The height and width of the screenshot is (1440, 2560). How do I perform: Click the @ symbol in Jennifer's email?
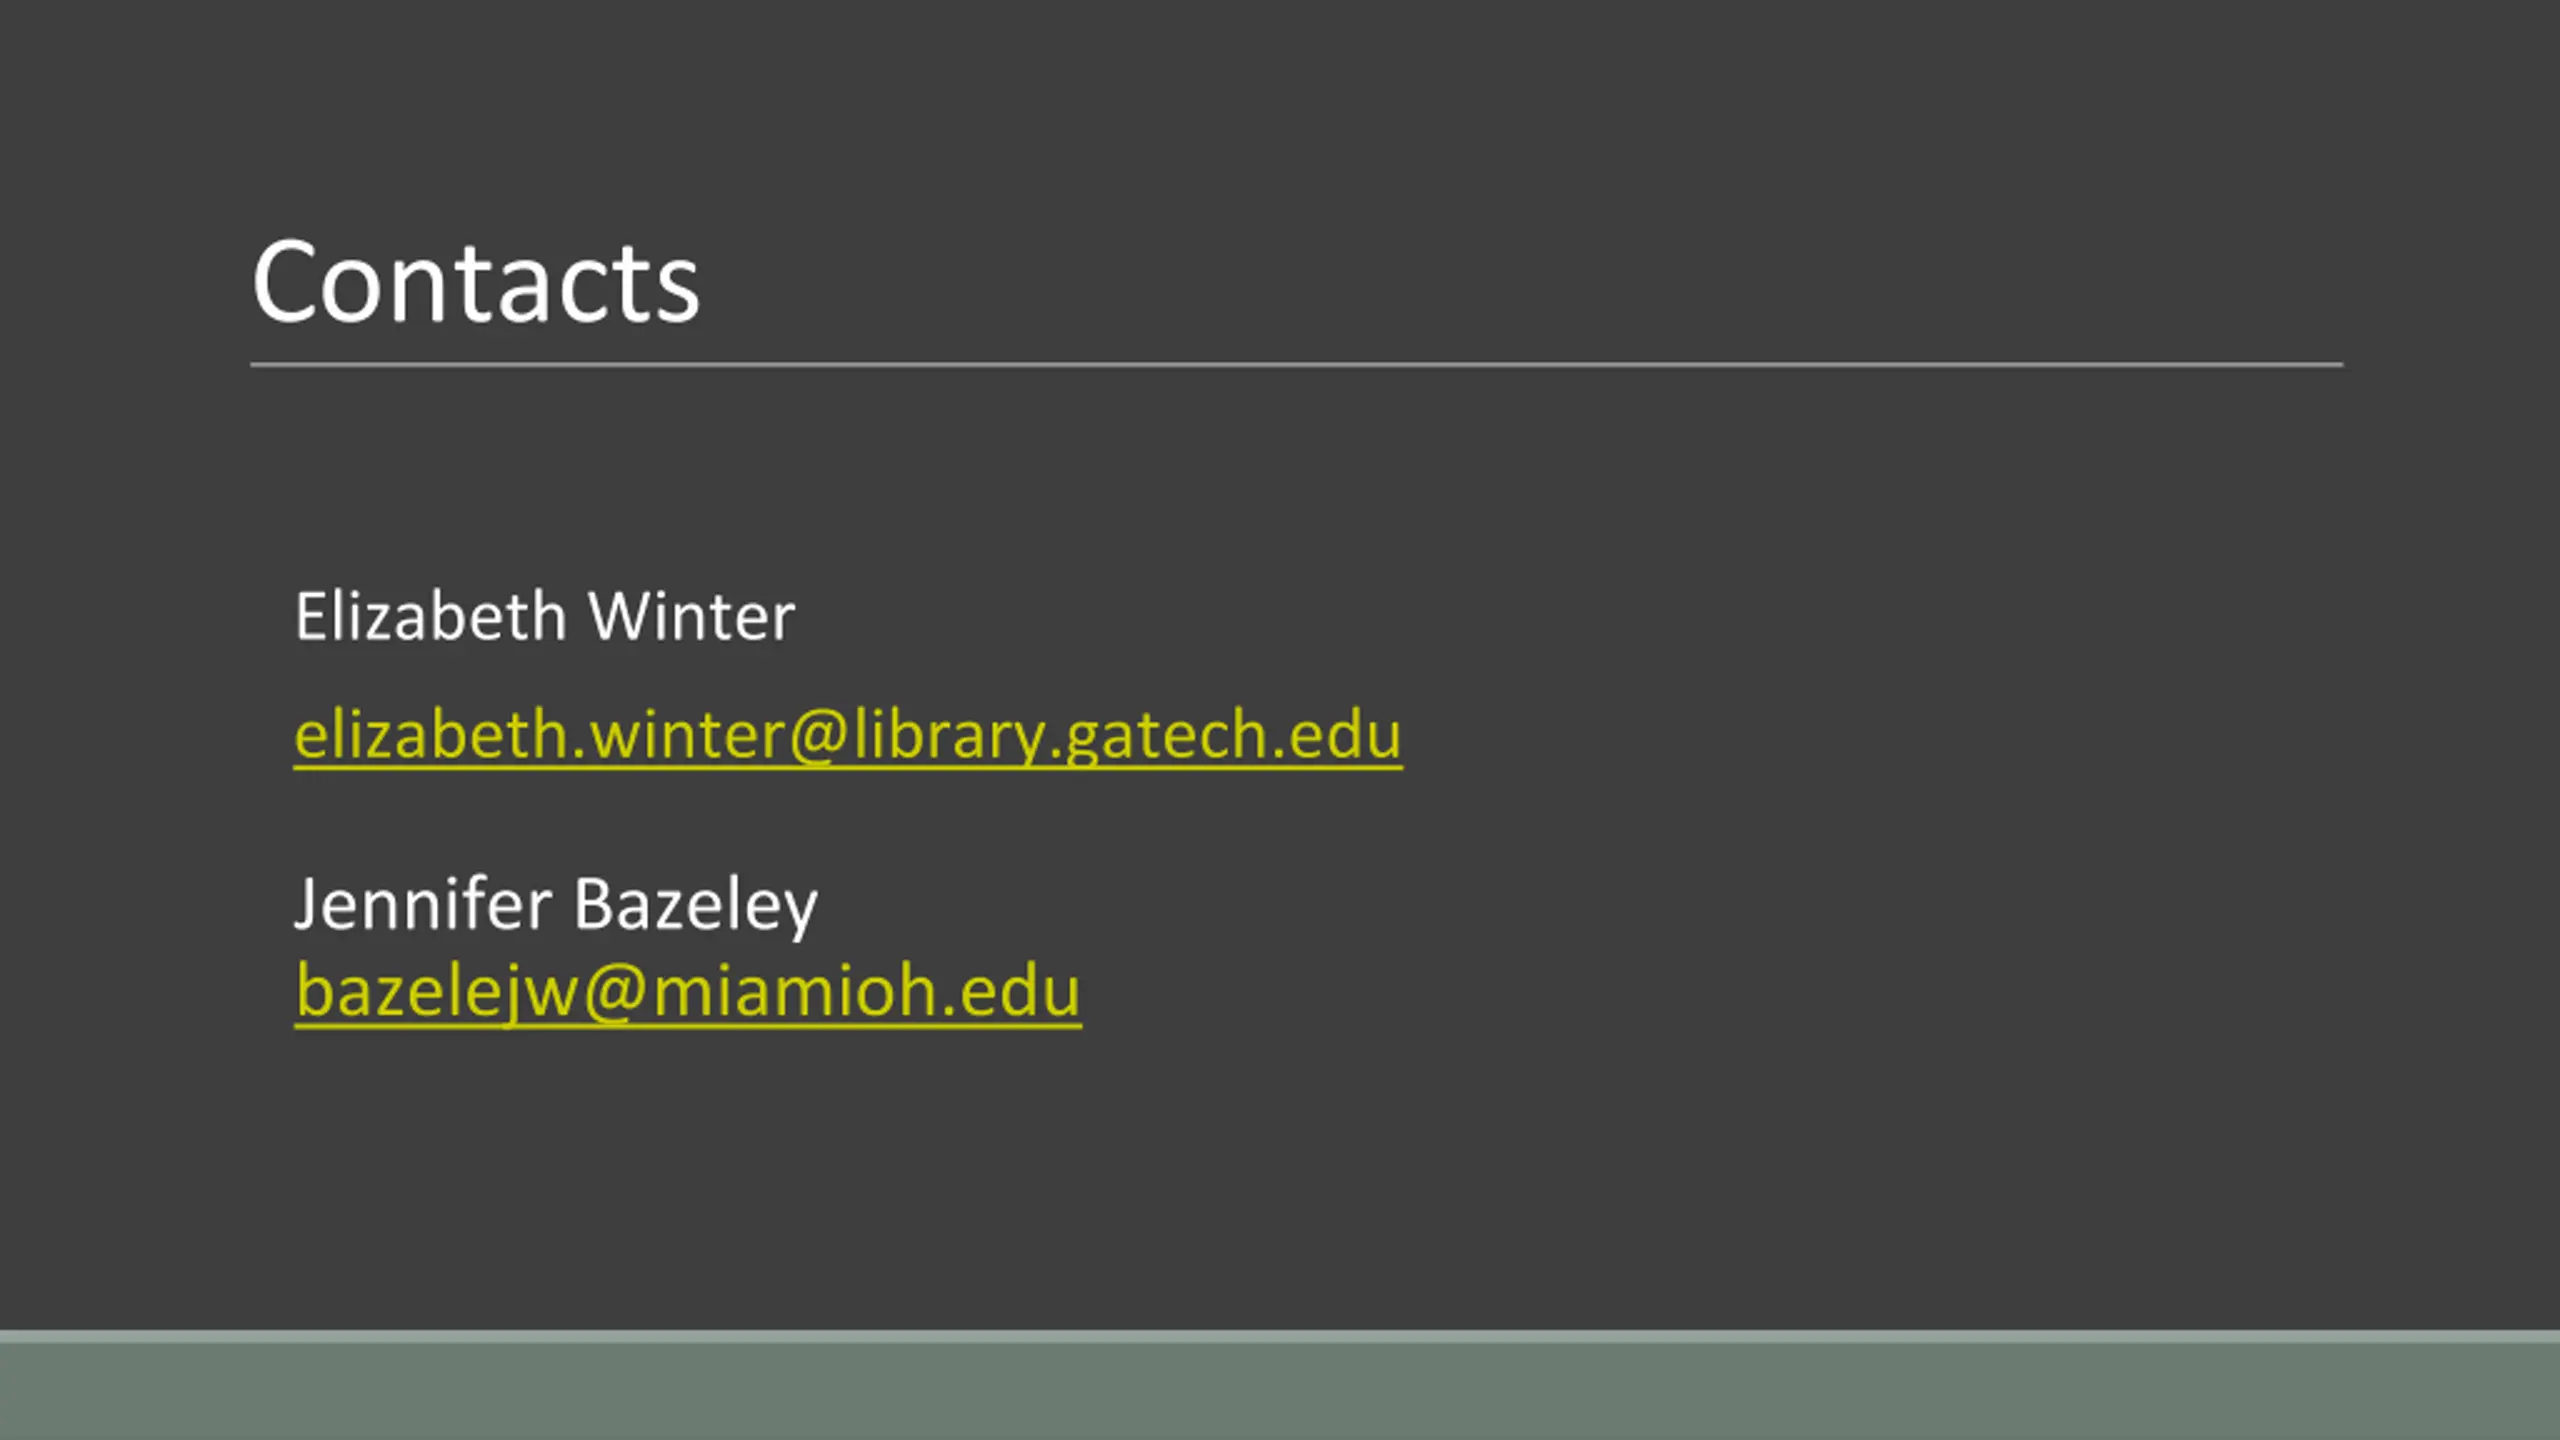pyautogui.click(x=616, y=994)
